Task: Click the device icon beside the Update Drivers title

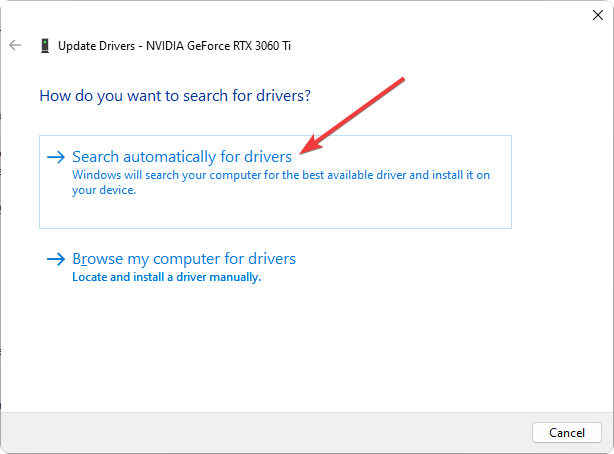Action: 45,46
